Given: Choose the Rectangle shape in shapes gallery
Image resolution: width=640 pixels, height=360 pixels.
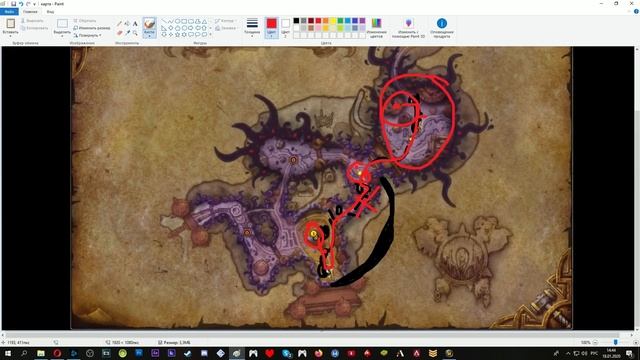Looking at the screenshot, I should pos(184,21).
